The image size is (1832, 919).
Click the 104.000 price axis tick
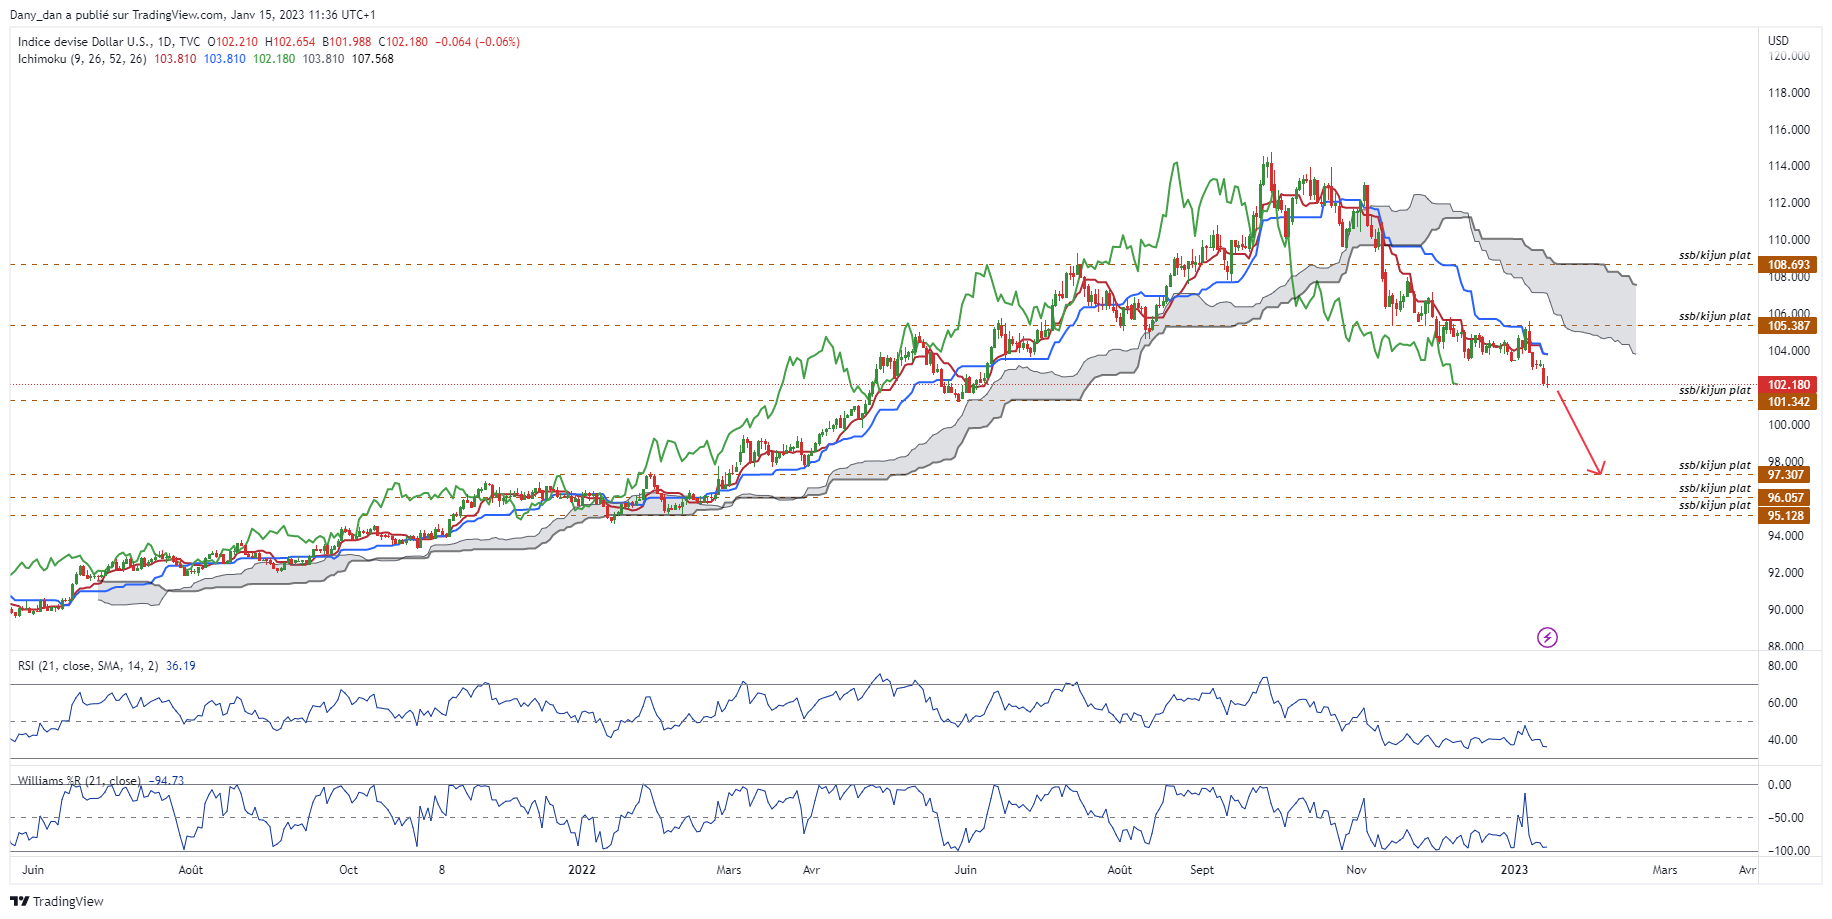click(x=1789, y=351)
